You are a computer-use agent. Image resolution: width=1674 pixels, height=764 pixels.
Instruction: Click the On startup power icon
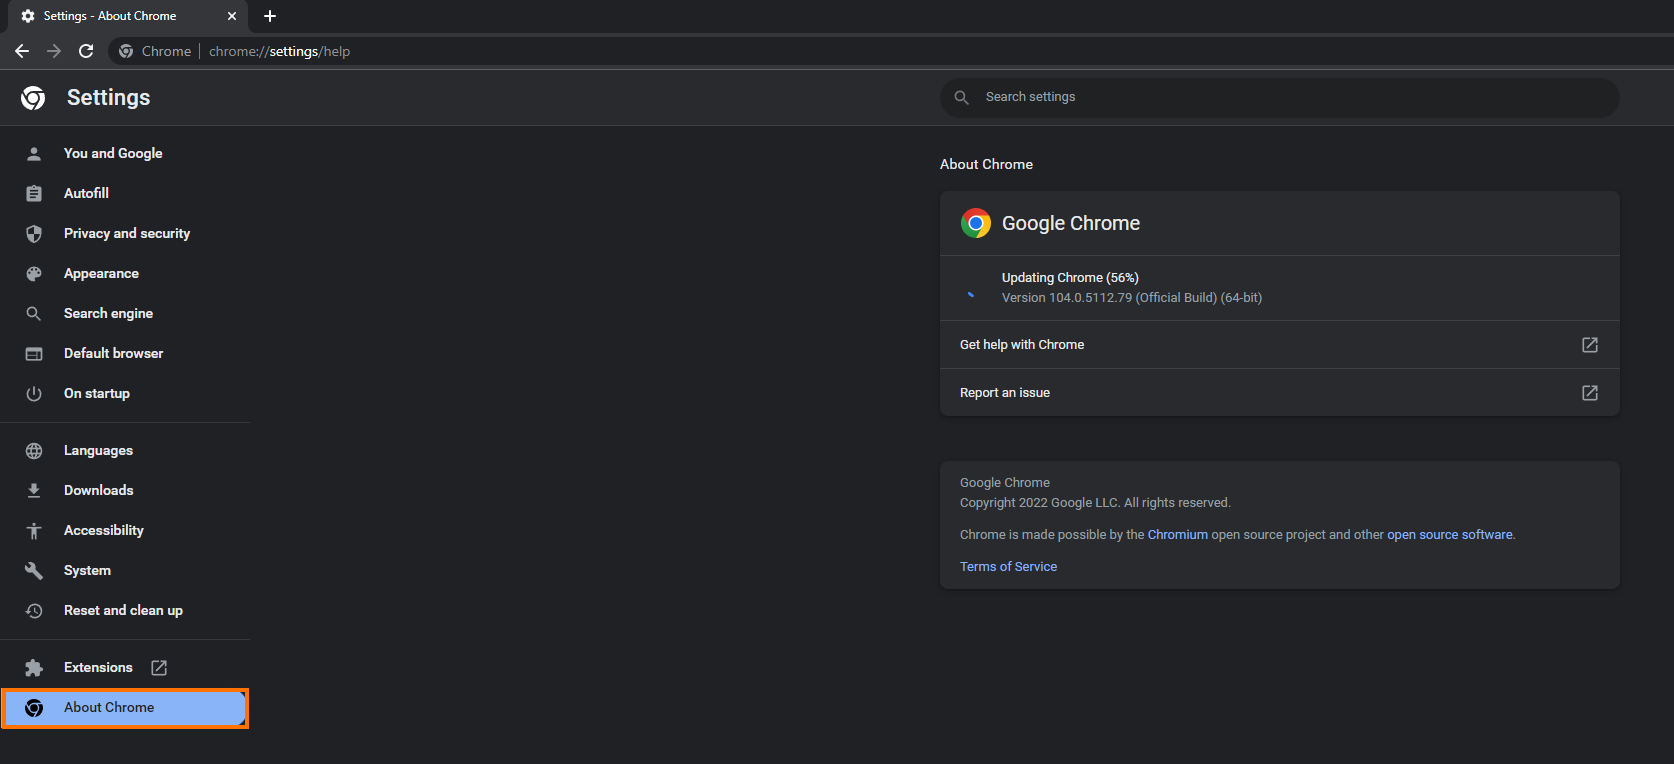[x=34, y=393]
